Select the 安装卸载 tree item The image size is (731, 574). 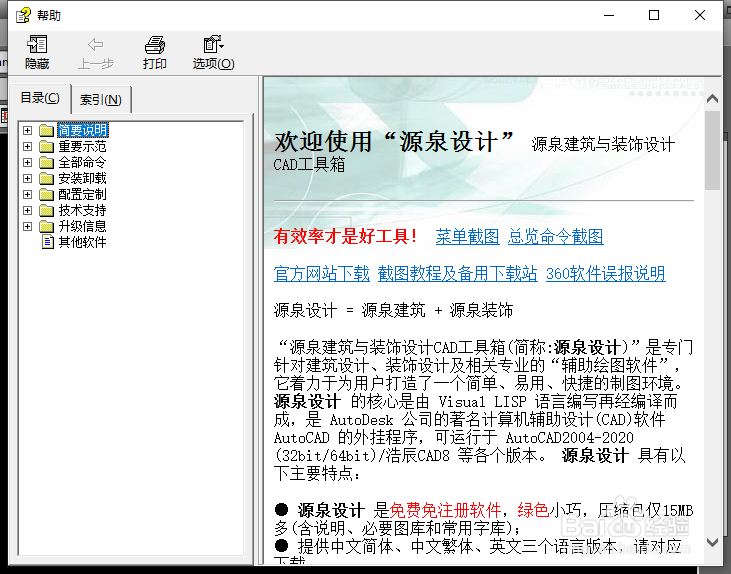click(83, 178)
